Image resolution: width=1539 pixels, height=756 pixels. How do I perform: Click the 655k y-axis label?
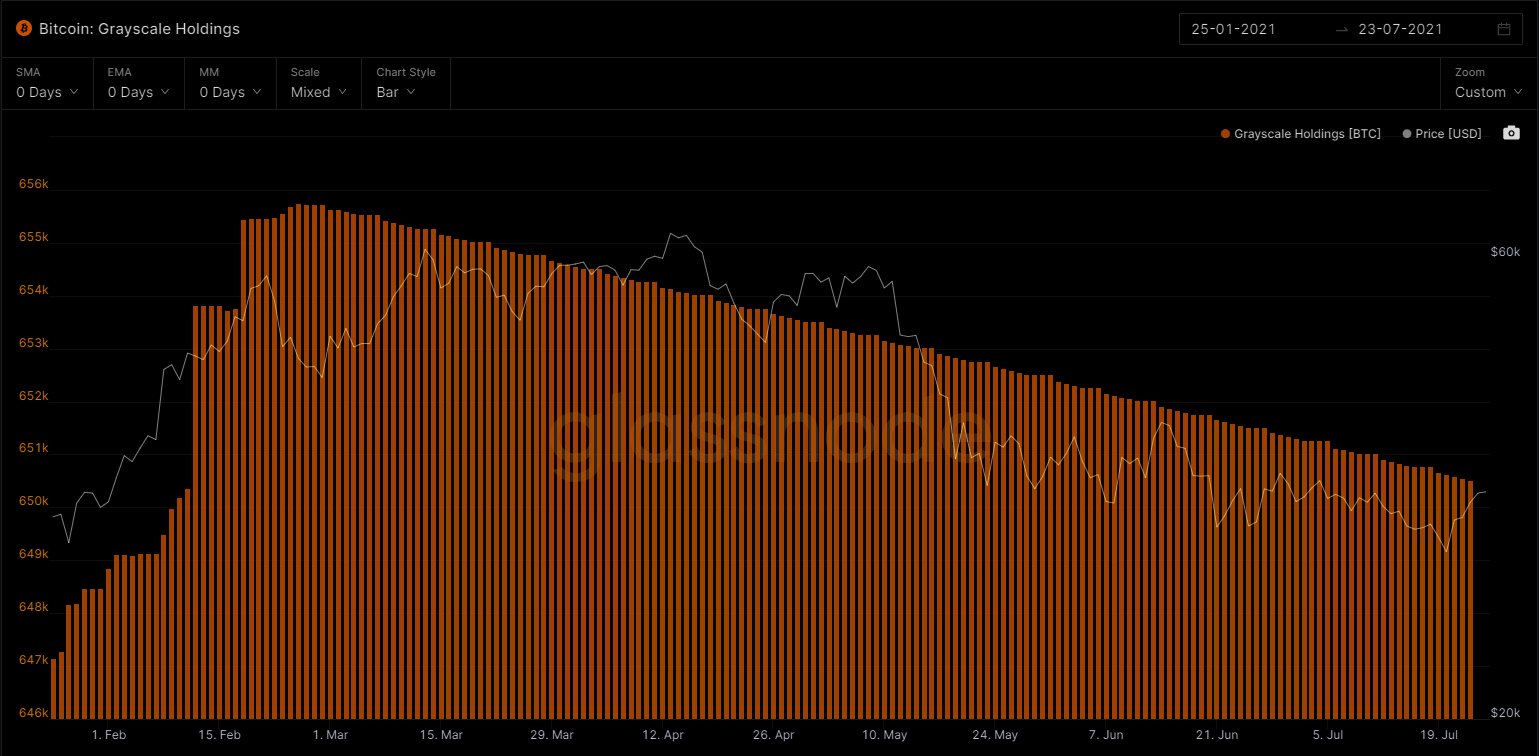coord(33,238)
